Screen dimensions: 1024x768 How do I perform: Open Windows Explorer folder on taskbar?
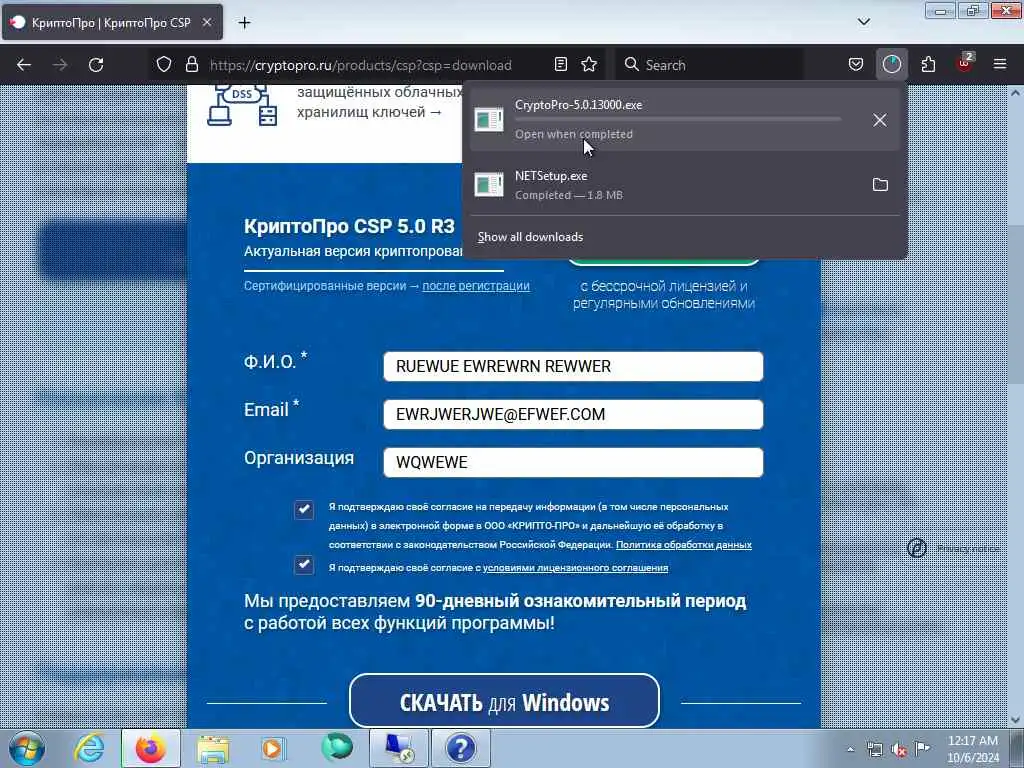pyautogui.click(x=213, y=748)
